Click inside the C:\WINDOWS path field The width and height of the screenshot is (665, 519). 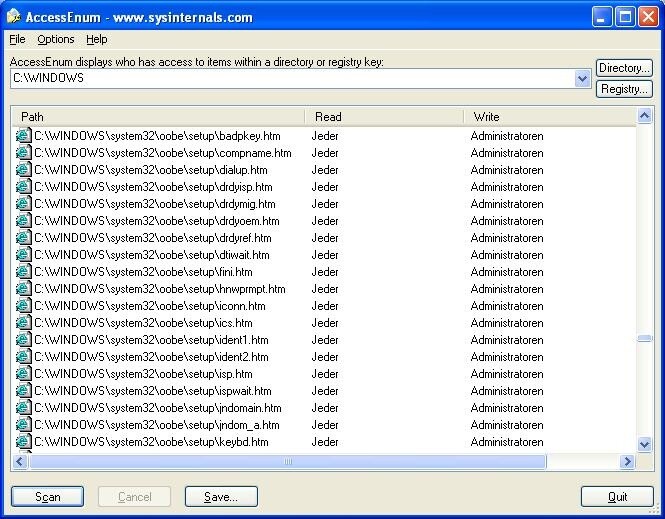point(293,78)
